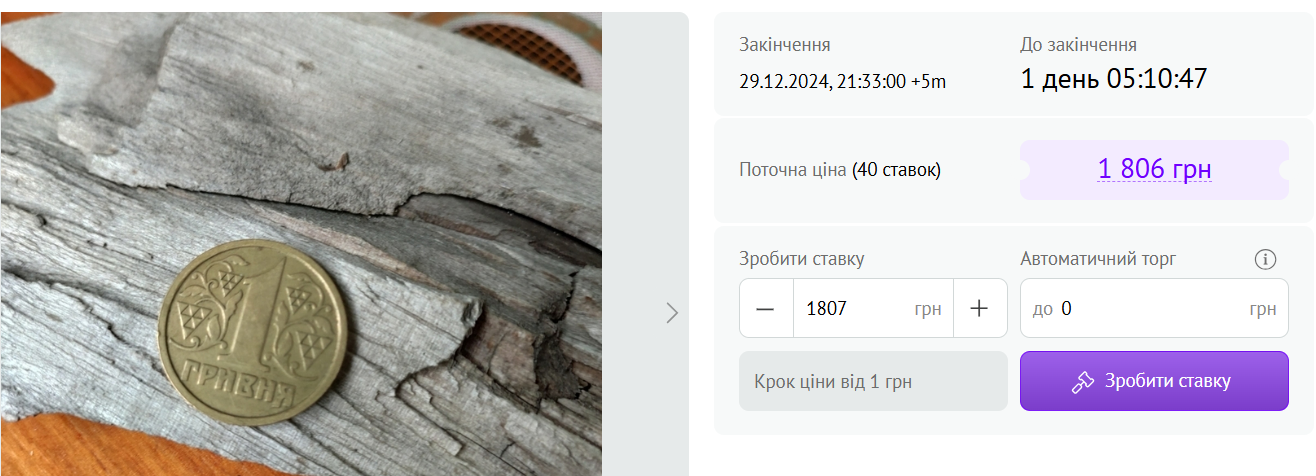Click the countdown timer 1 день 05:10:47
The height and width of the screenshot is (476, 1316).
(1114, 79)
